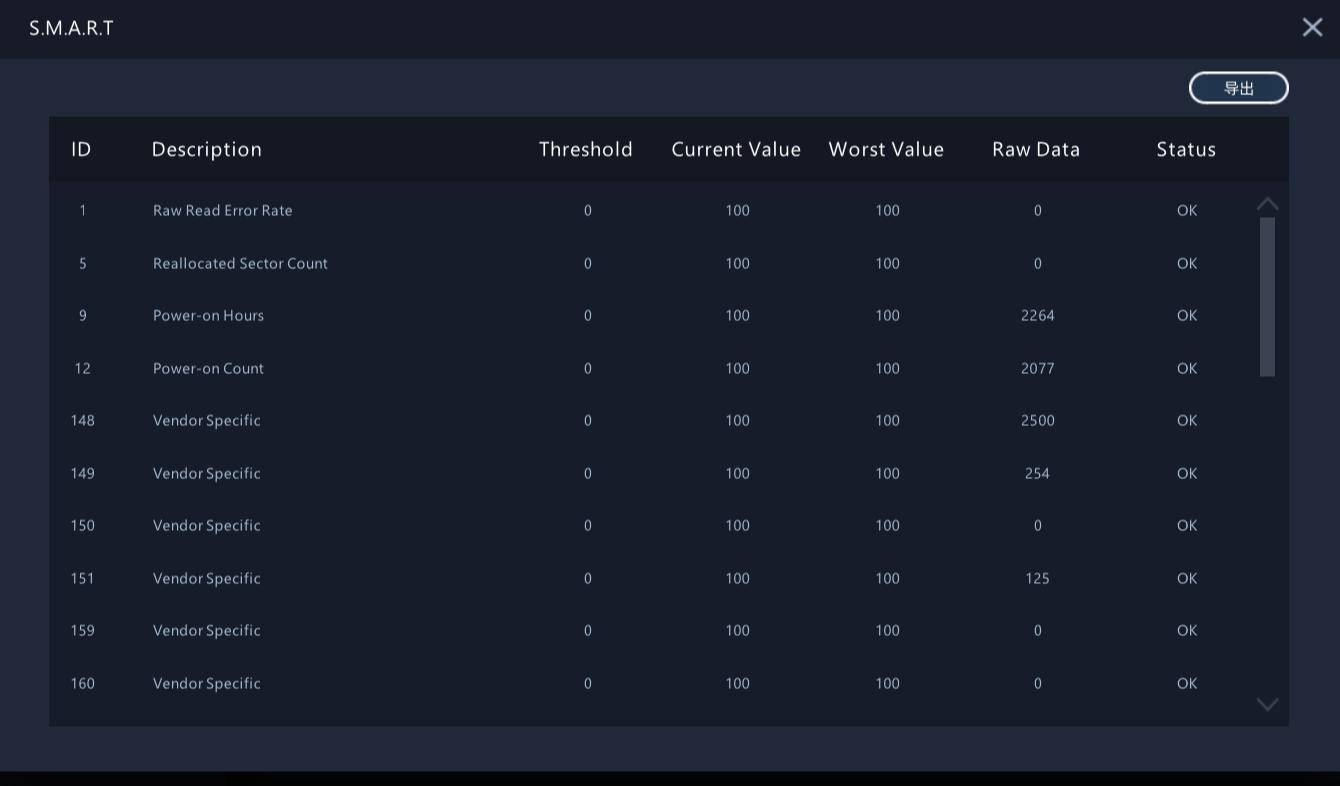The height and width of the screenshot is (786, 1340).
Task: Click the ID cell 12
Action: 82,368
